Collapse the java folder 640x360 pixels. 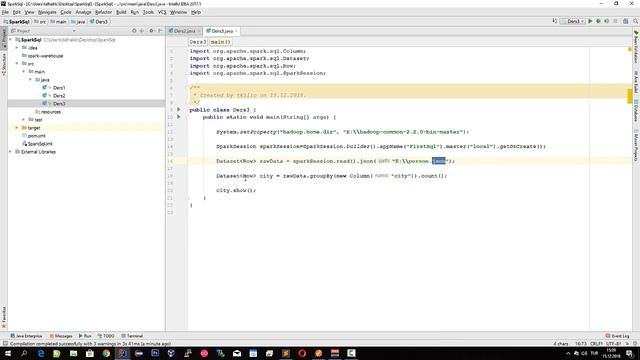click(30, 80)
